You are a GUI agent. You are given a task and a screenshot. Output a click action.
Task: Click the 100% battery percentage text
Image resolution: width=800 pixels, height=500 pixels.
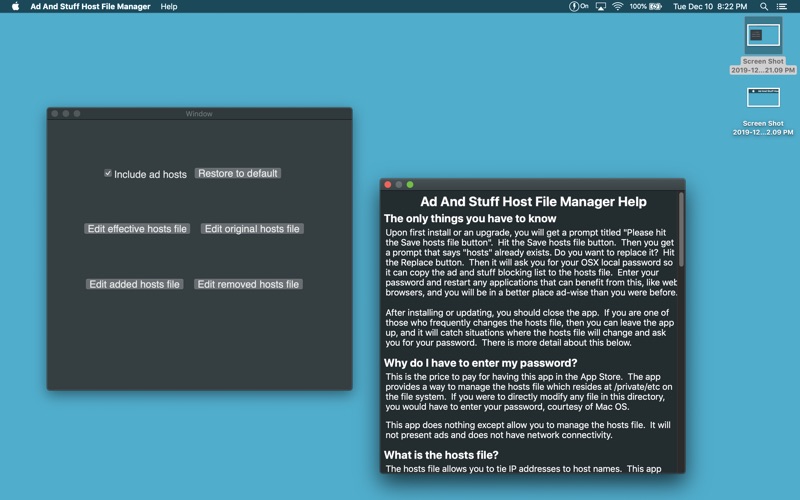638,7
